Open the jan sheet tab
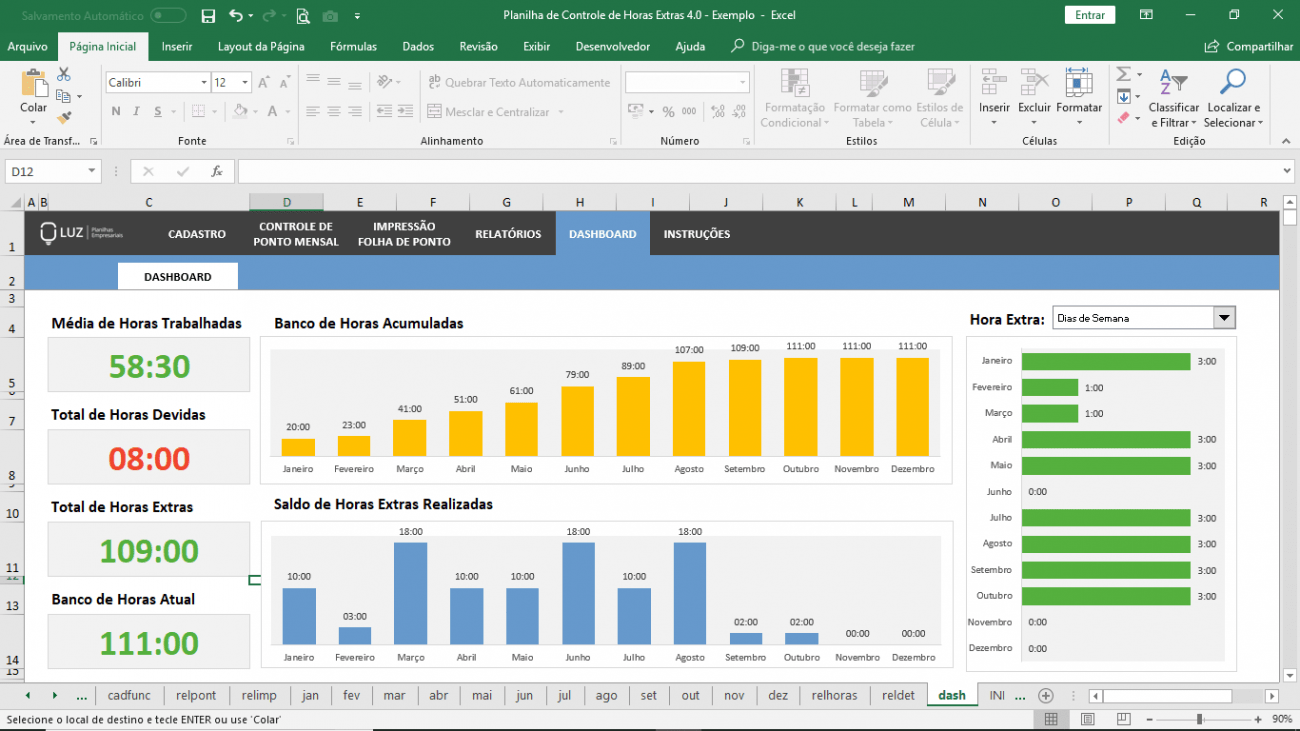Image resolution: width=1300 pixels, height=731 pixels. pyautogui.click(x=310, y=695)
